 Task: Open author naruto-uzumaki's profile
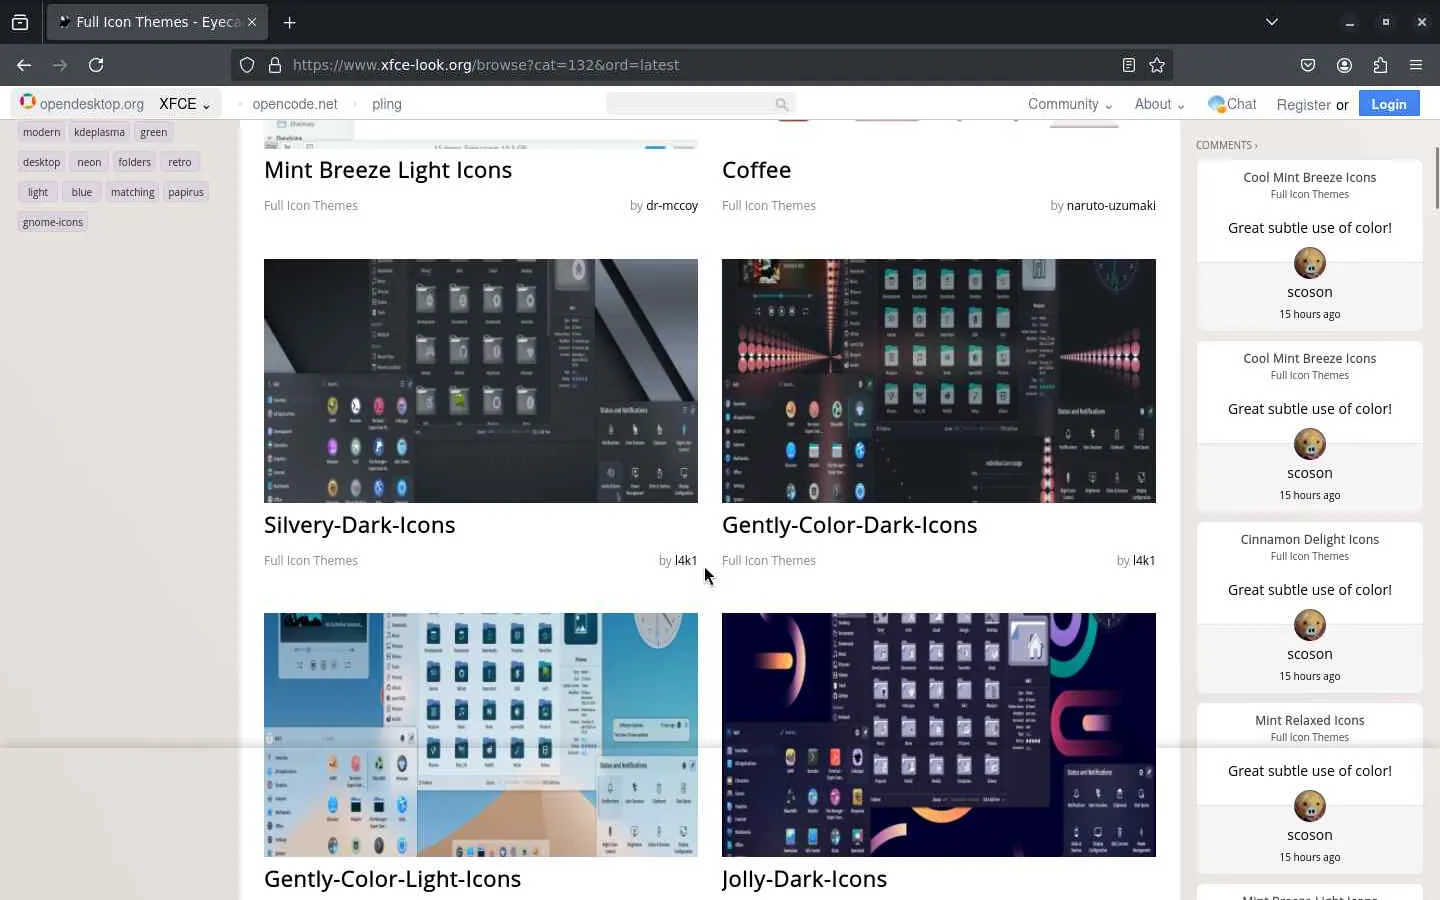(1111, 206)
